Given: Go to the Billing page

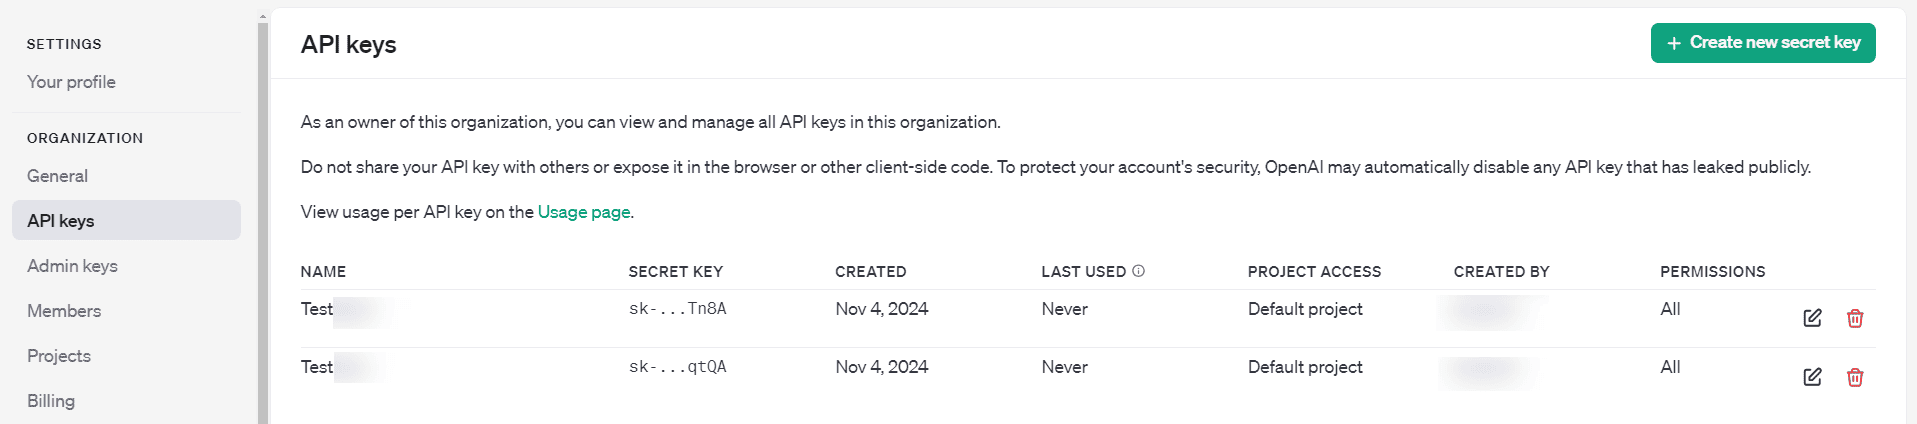Looking at the screenshot, I should [x=51, y=401].
